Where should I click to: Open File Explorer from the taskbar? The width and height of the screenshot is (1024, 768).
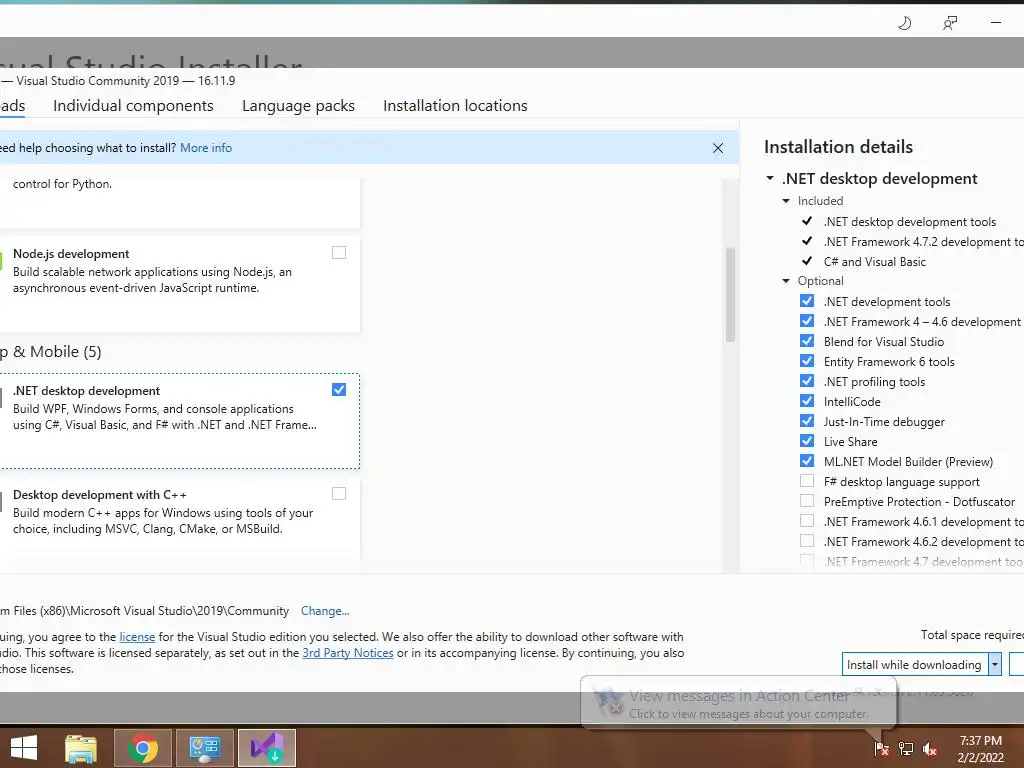tap(81, 748)
